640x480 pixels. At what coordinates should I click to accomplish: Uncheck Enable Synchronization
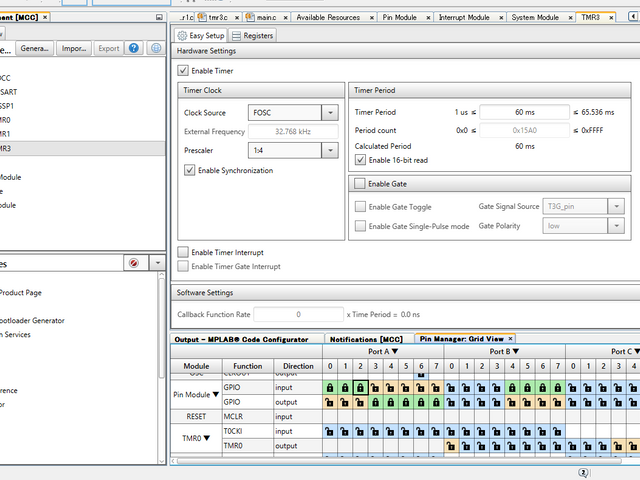190,171
